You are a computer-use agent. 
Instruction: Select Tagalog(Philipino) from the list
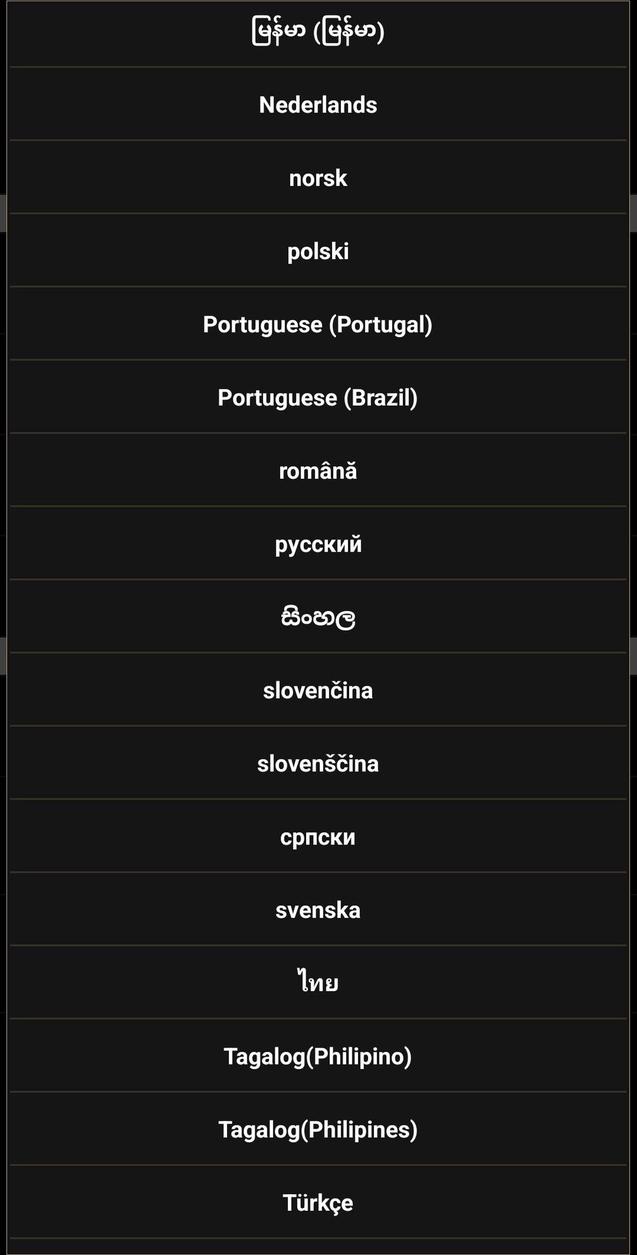[x=318, y=1055]
